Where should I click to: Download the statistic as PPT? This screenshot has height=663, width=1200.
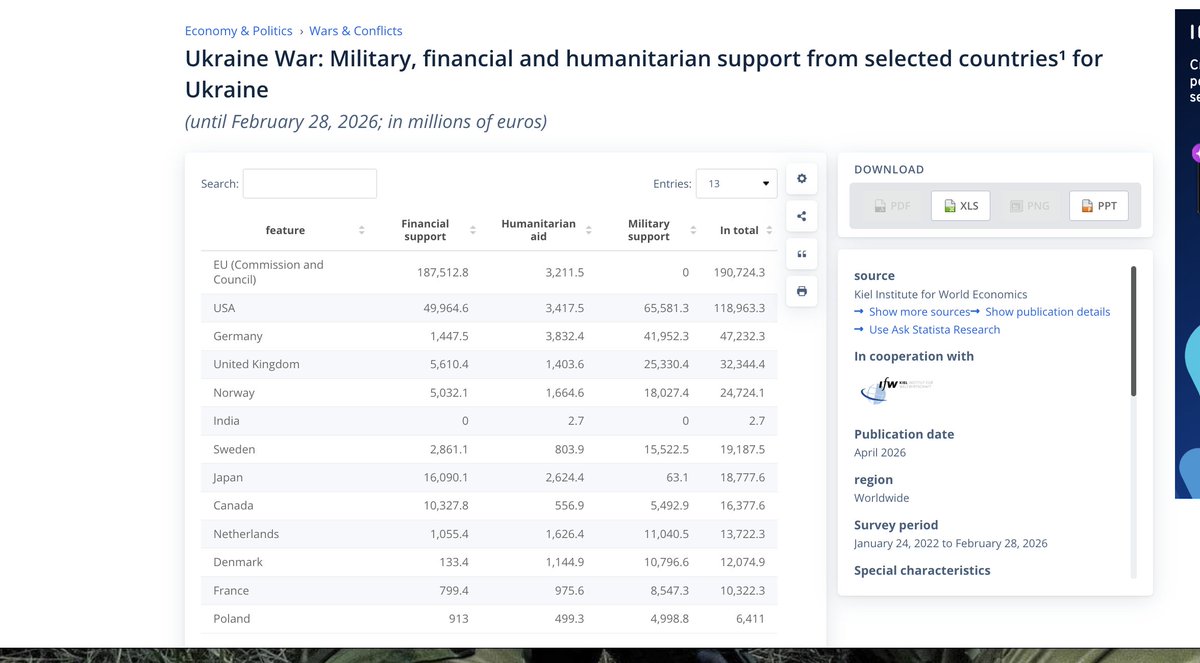[x=1099, y=206]
